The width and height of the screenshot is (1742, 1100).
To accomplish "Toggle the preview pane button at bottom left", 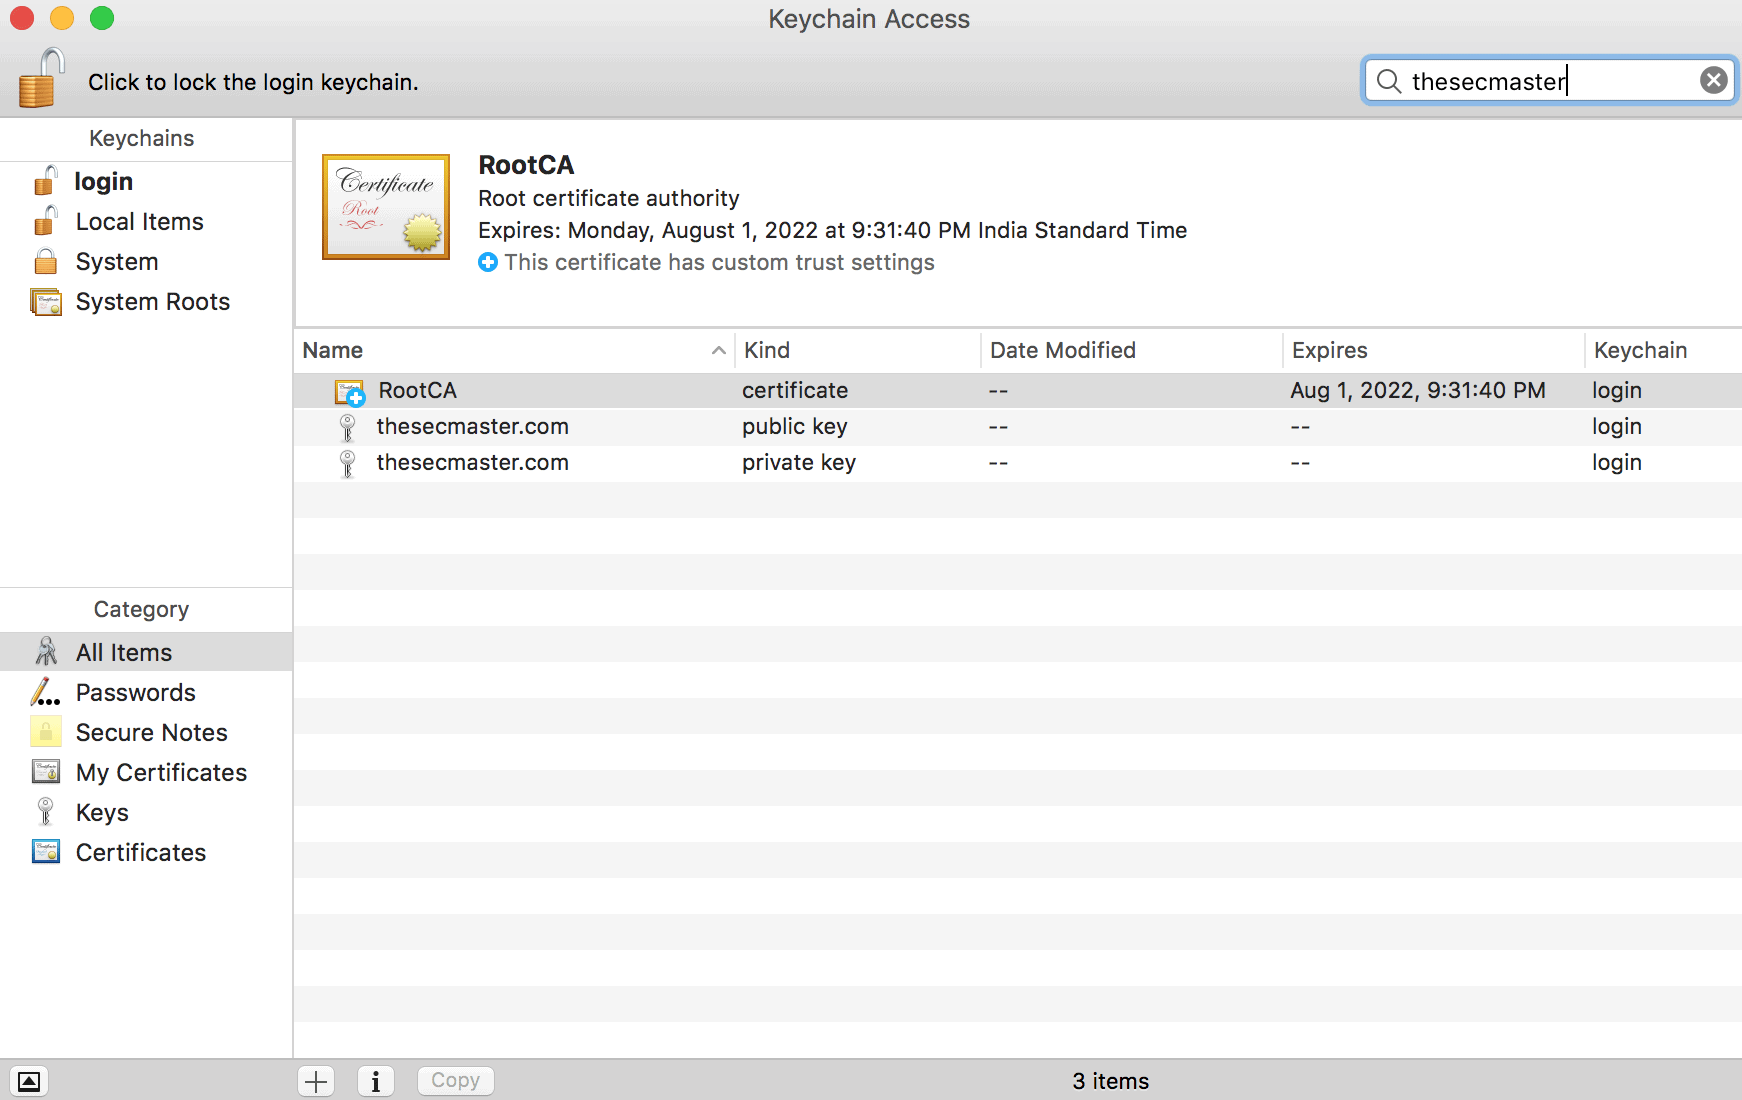I will [x=29, y=1081].
